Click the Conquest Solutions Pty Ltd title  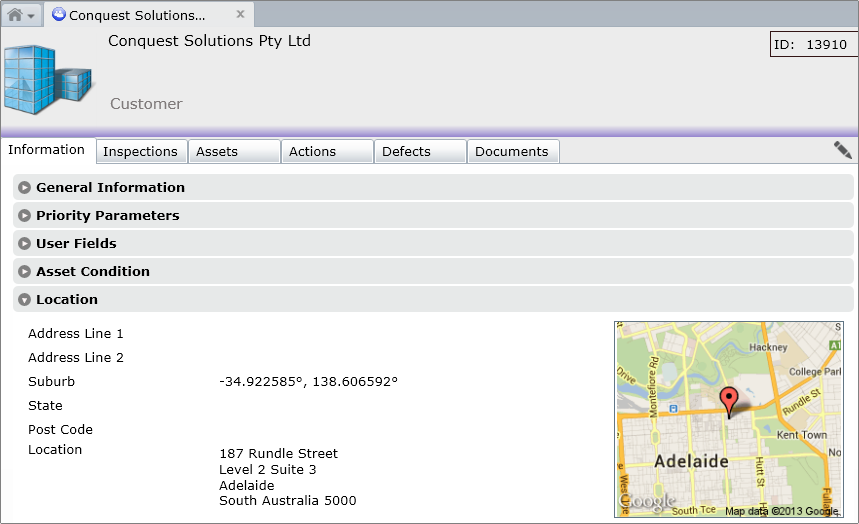click(x=209, y=41)
